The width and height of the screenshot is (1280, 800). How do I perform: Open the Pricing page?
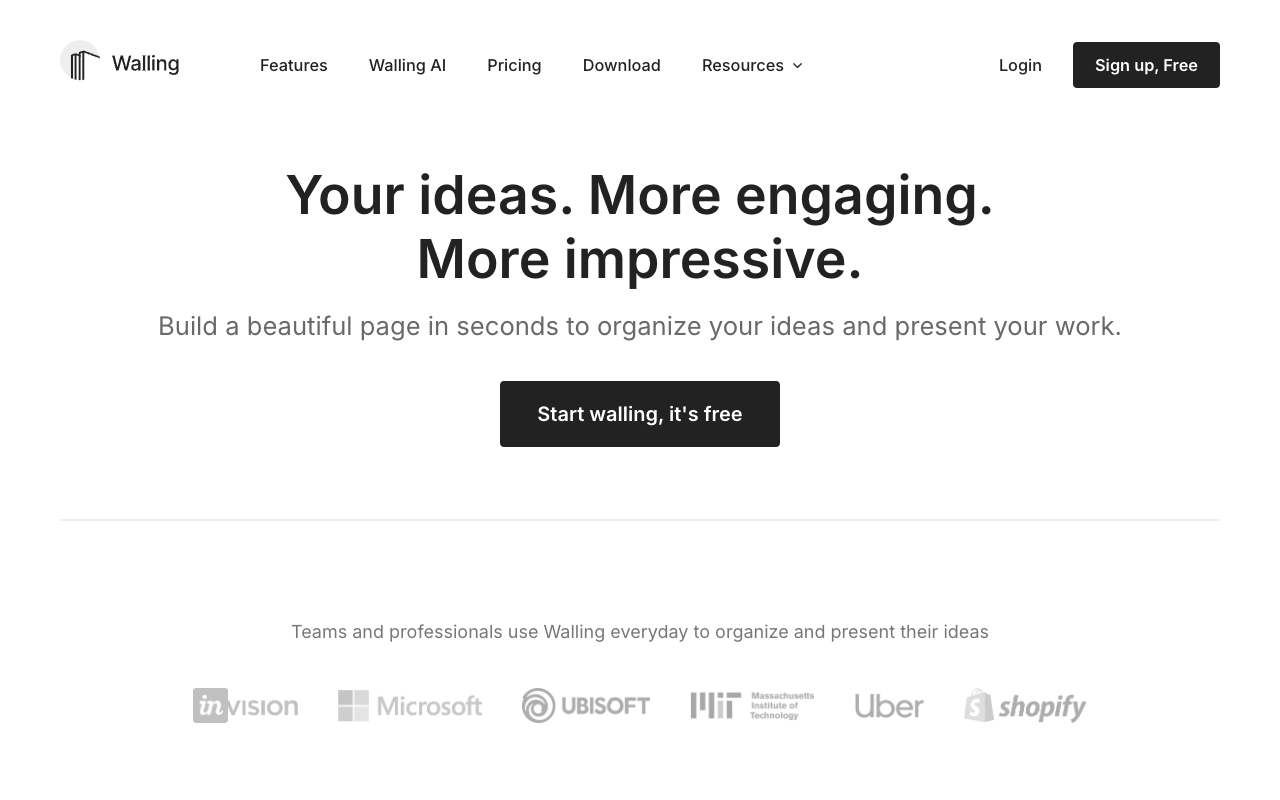click(x=514, y=65)
